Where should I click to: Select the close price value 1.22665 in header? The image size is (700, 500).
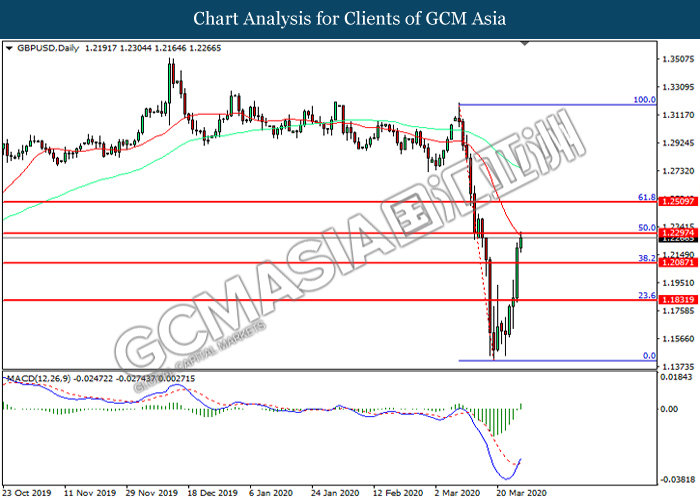[x=205, y=48]
